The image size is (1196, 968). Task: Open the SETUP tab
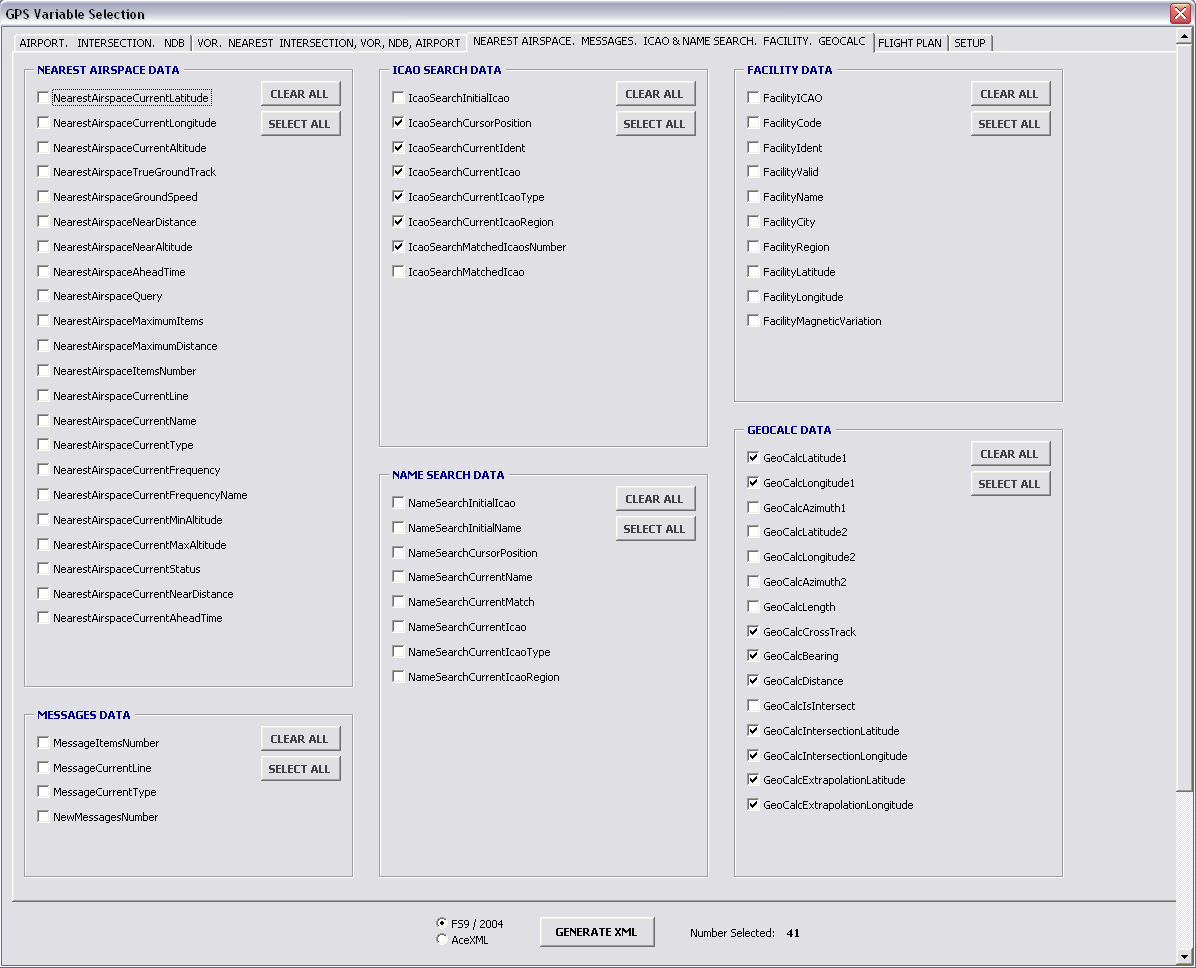point(969,43)
